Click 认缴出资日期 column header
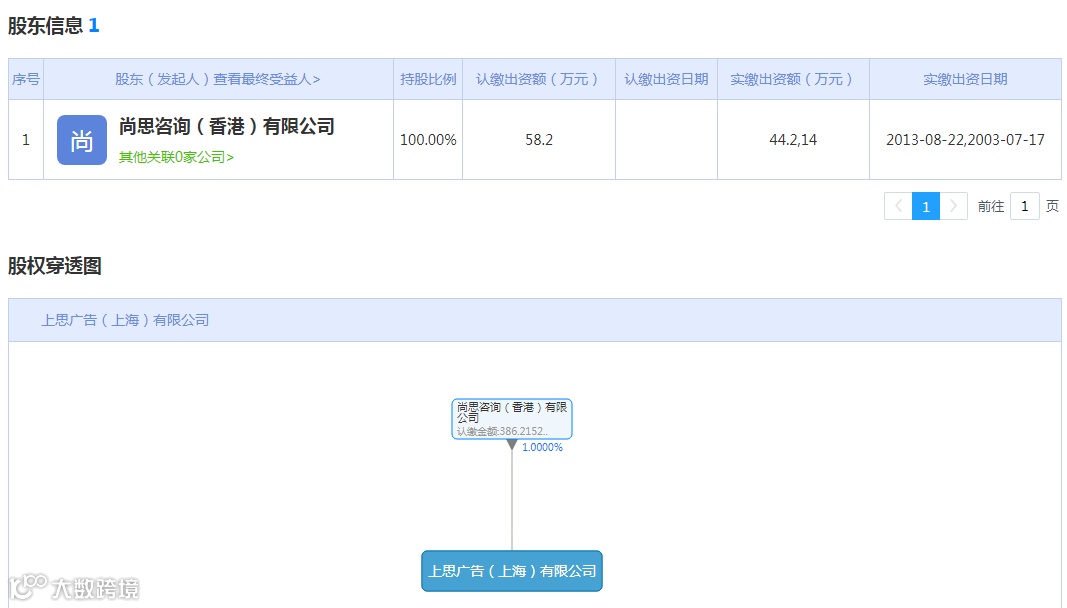This screenshot has width=1067, height=608. [667, 79]
